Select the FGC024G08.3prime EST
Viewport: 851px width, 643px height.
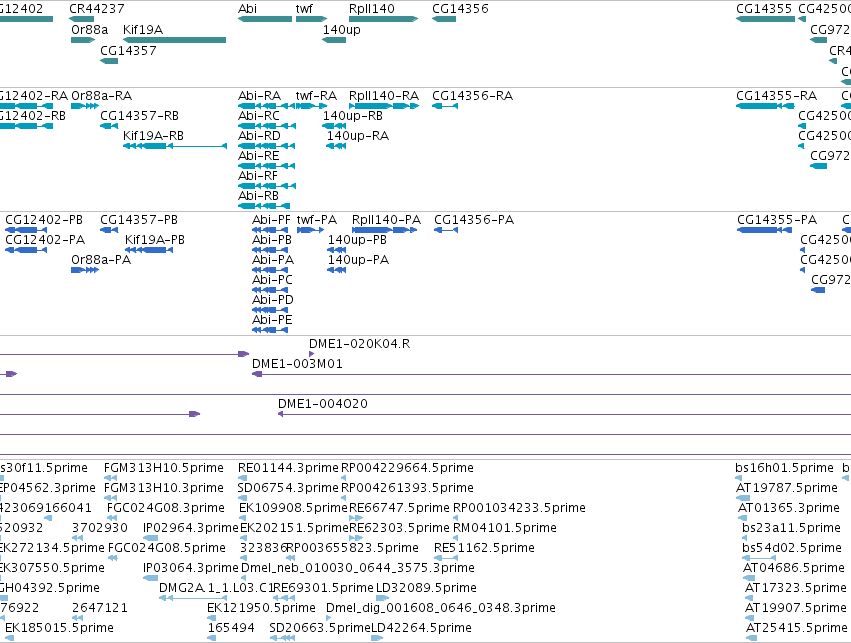[x=113, y=518]
